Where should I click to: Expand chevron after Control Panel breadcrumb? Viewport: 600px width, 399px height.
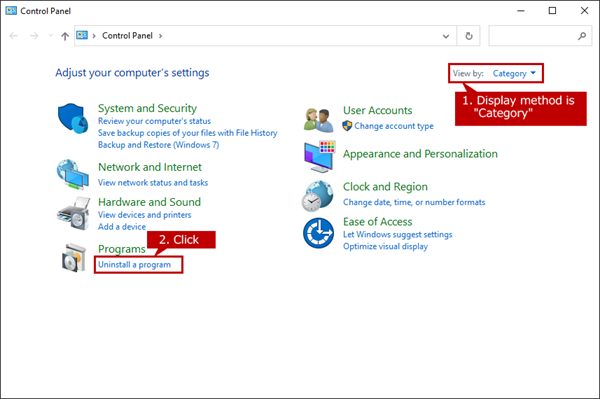[160, 36]
